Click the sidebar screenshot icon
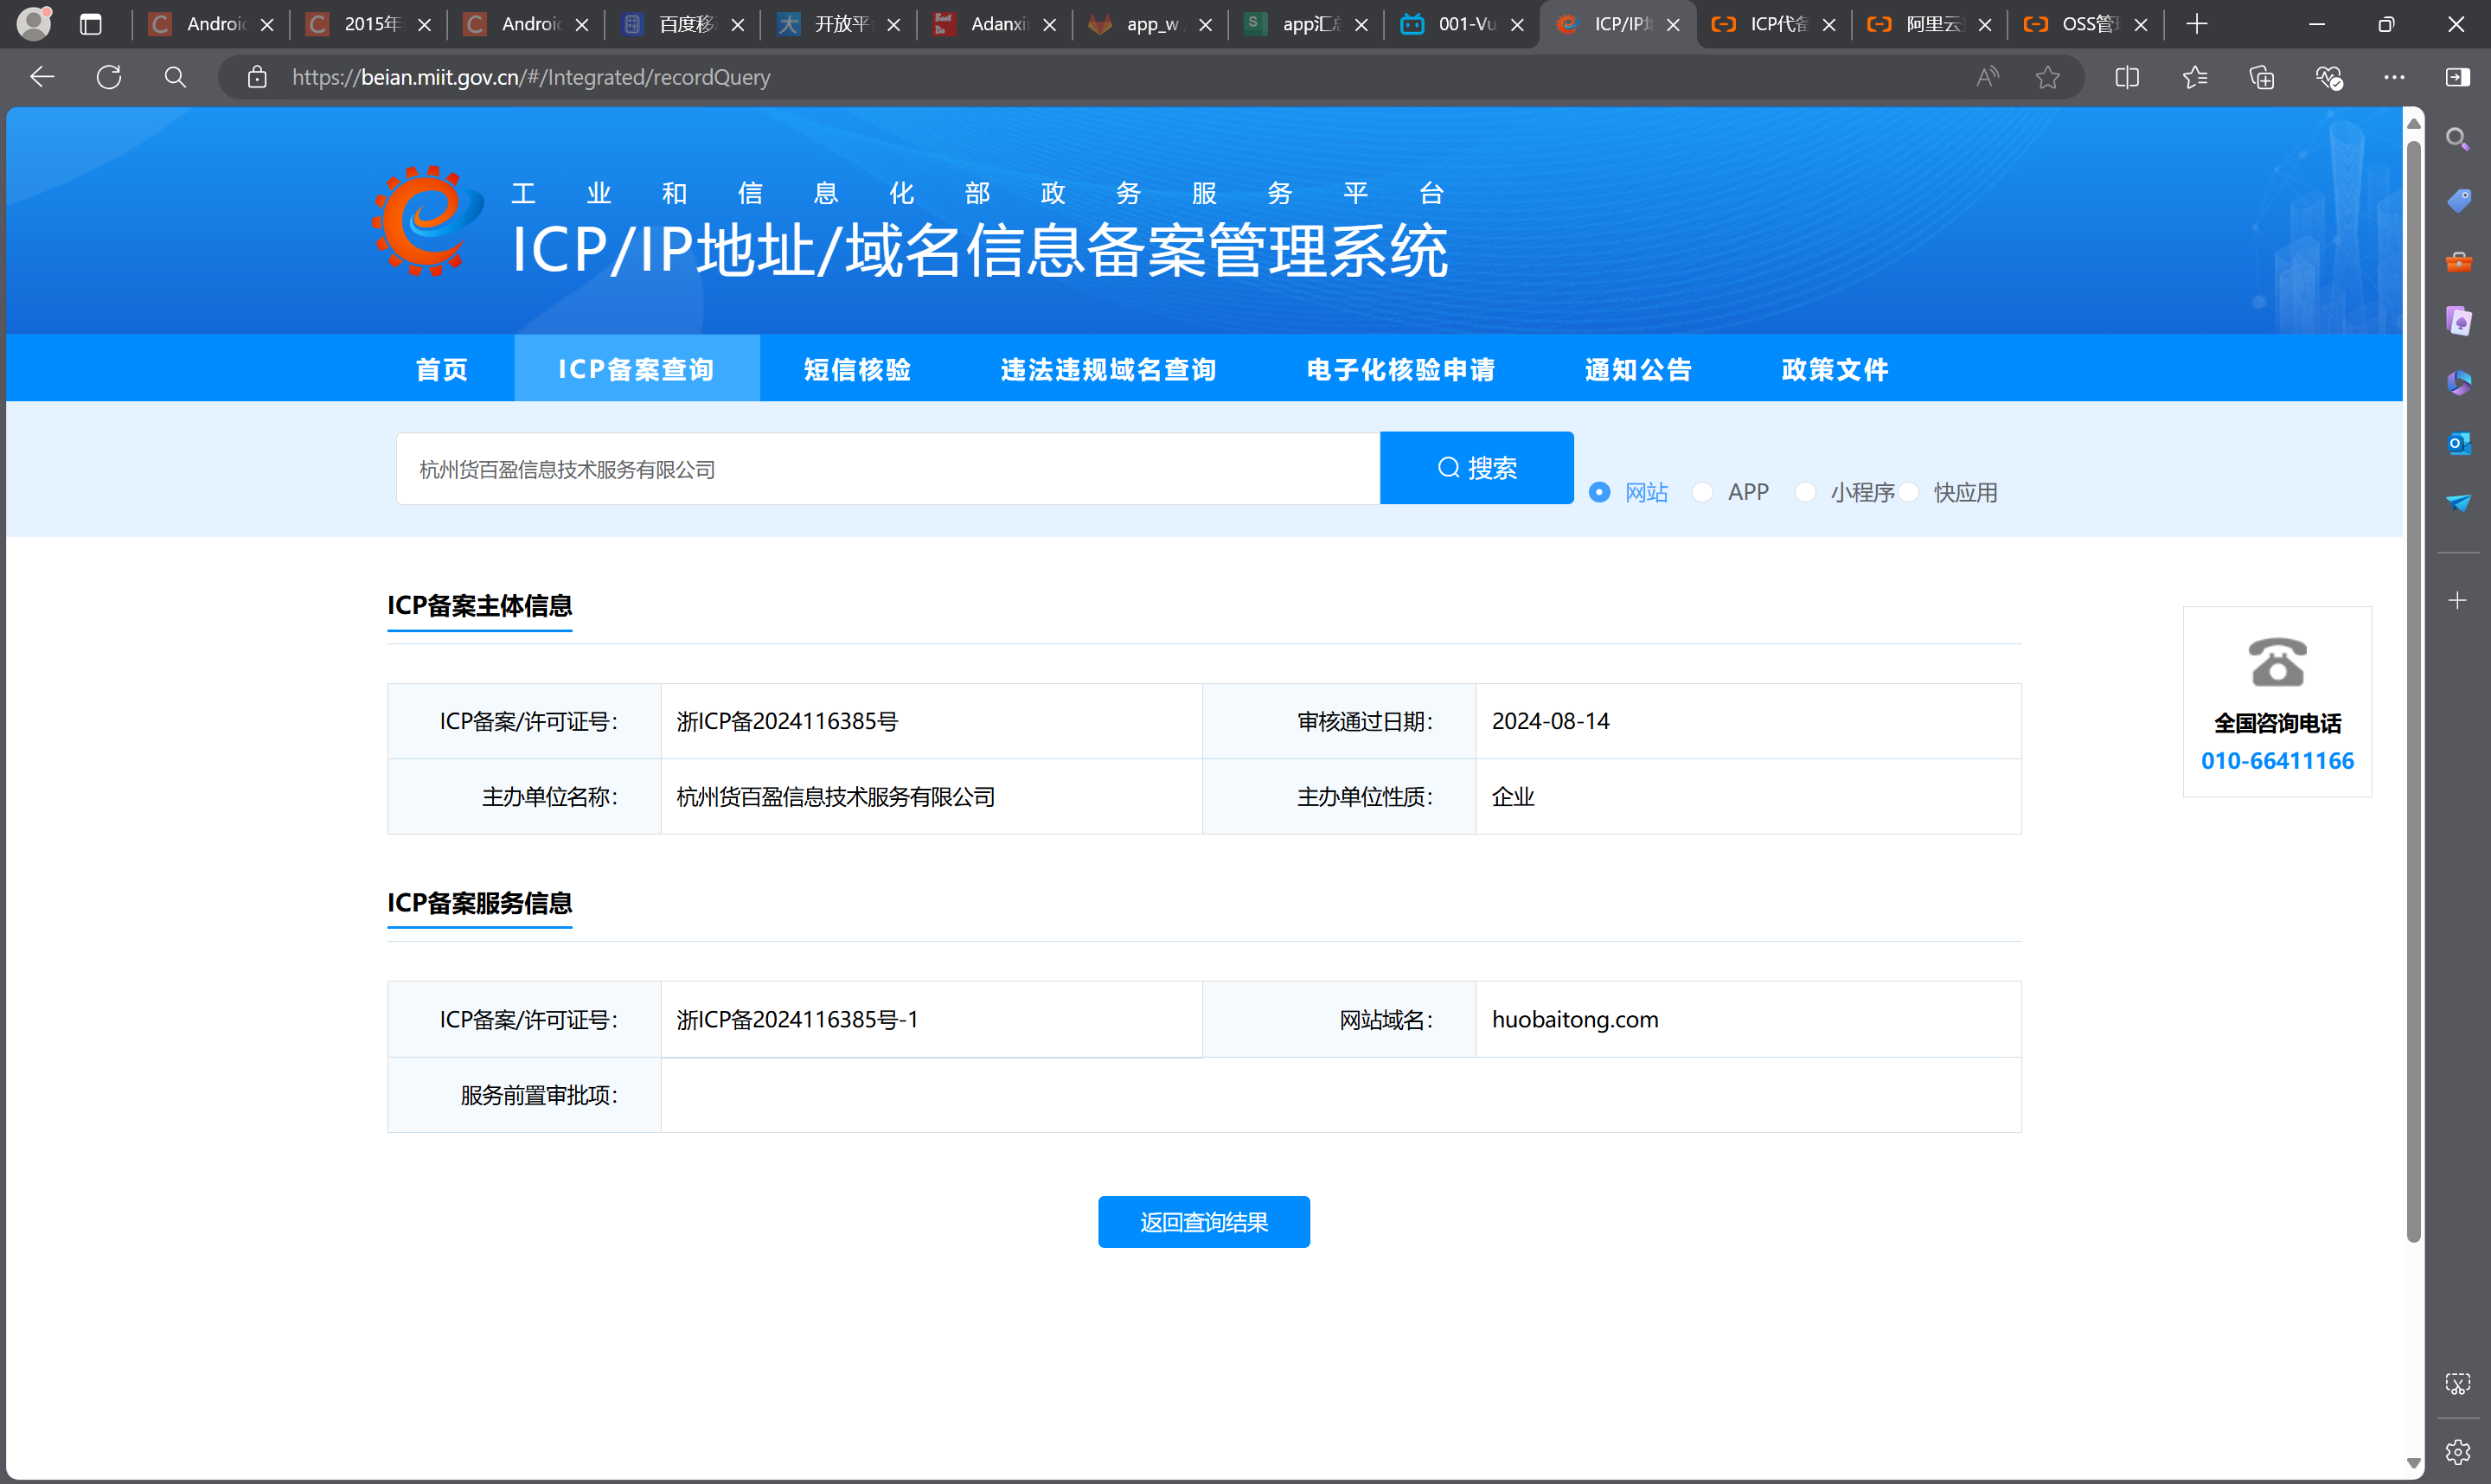2491x1484 pixels. 2458,1384
